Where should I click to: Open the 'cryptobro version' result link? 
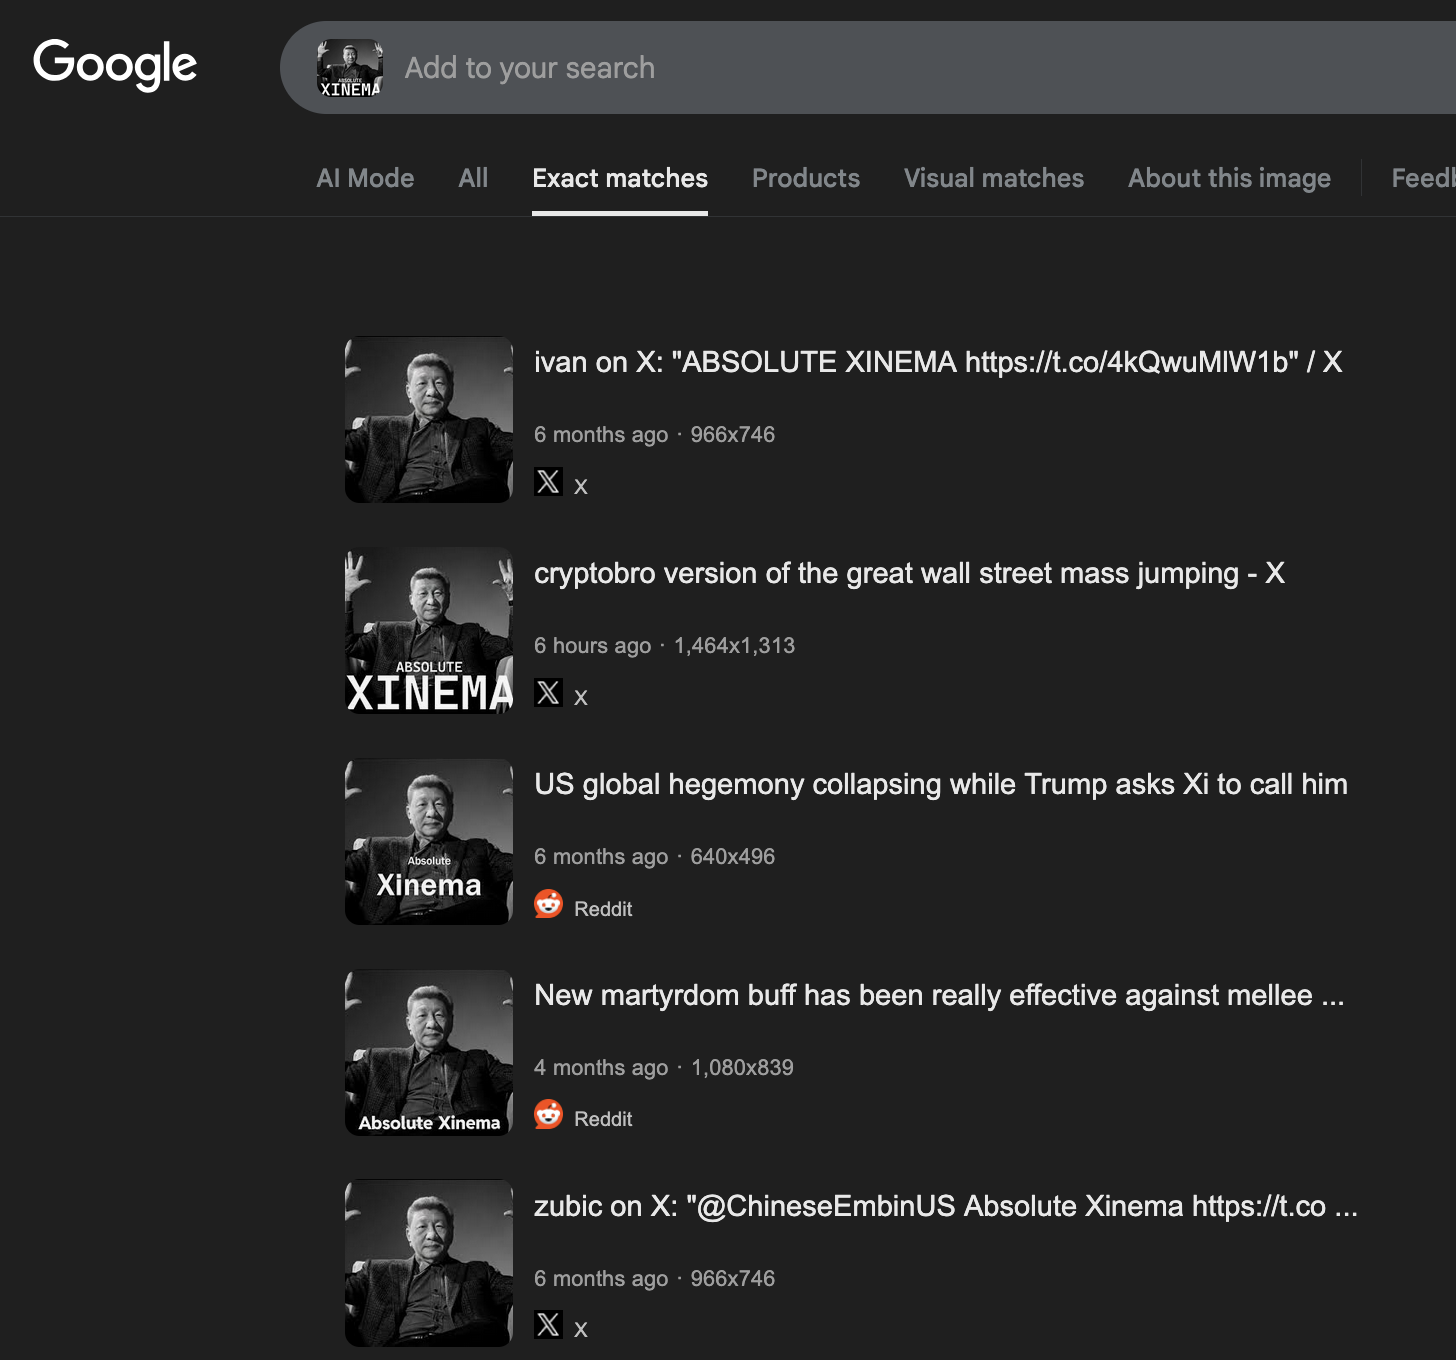(x=909, y=573)
